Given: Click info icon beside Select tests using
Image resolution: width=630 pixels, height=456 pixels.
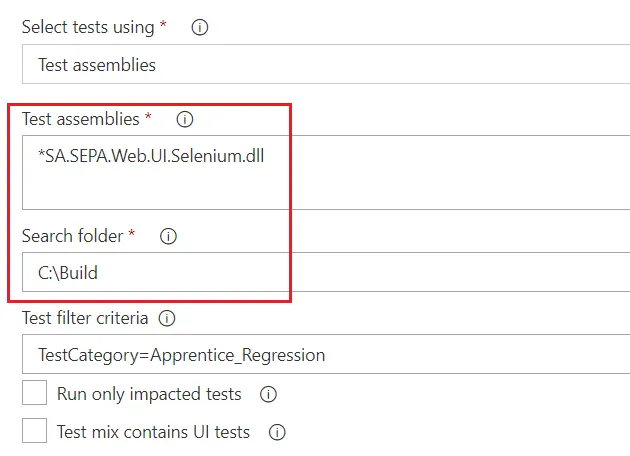Looking at the screenshot, I should (199, 28).
